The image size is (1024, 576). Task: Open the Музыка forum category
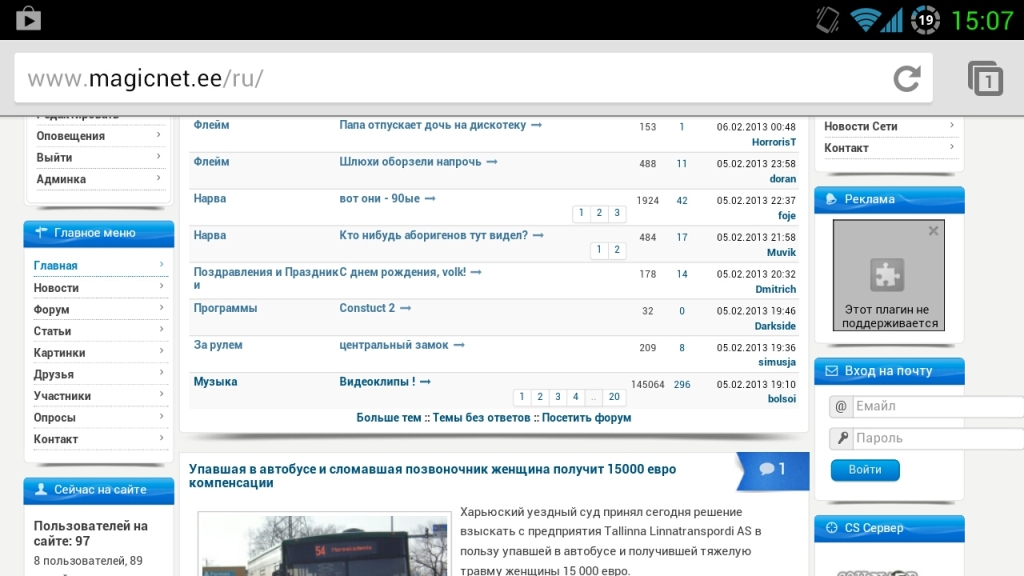[215, 382]
